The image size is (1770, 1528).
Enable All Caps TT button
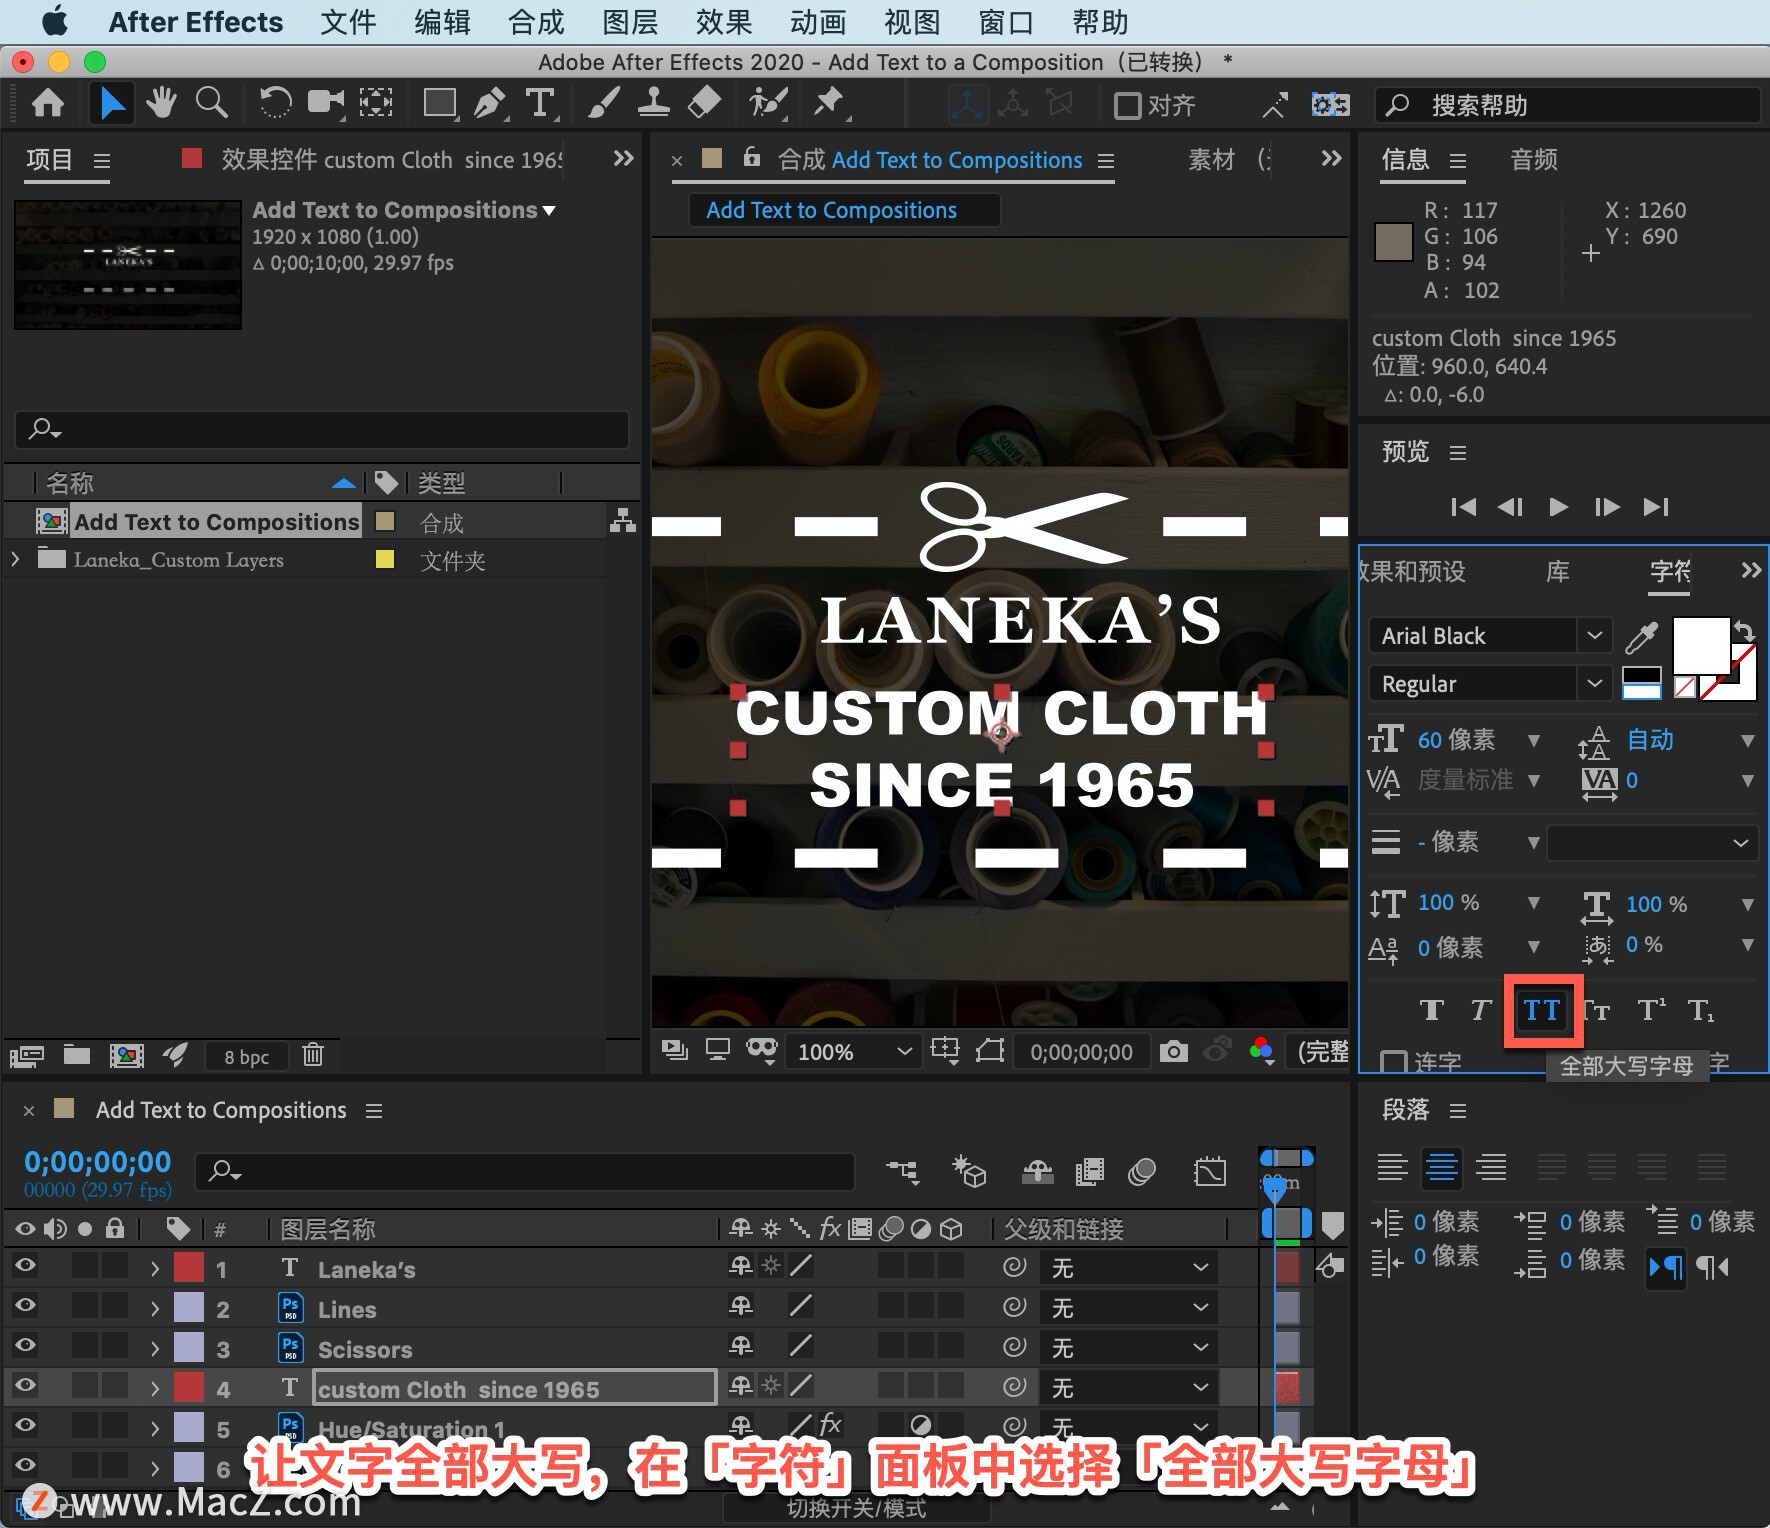click(1542, 1010)
